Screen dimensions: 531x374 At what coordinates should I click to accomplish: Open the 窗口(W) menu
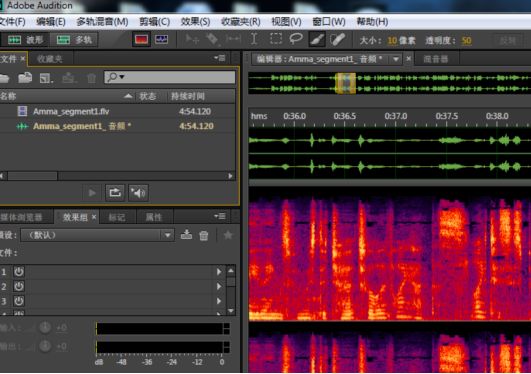point(329,22)
